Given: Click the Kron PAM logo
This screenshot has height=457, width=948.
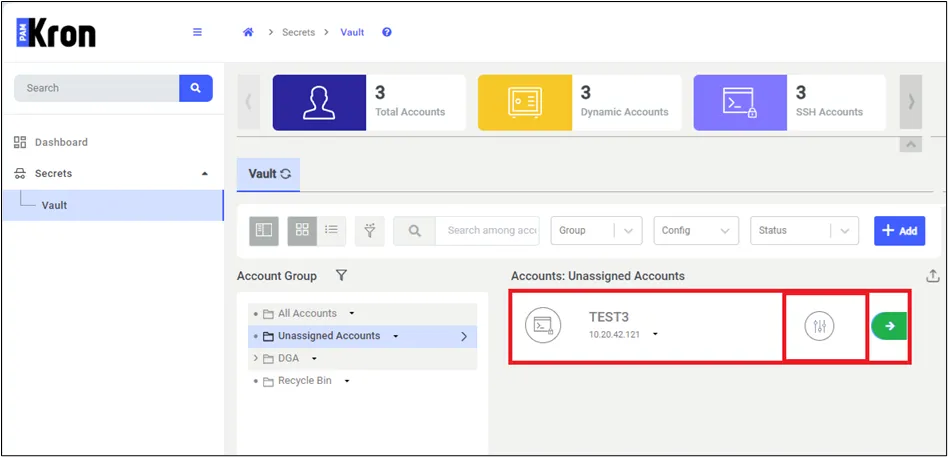Looking at the screenshot, I should pyautogui.click(x=56, y=33).
